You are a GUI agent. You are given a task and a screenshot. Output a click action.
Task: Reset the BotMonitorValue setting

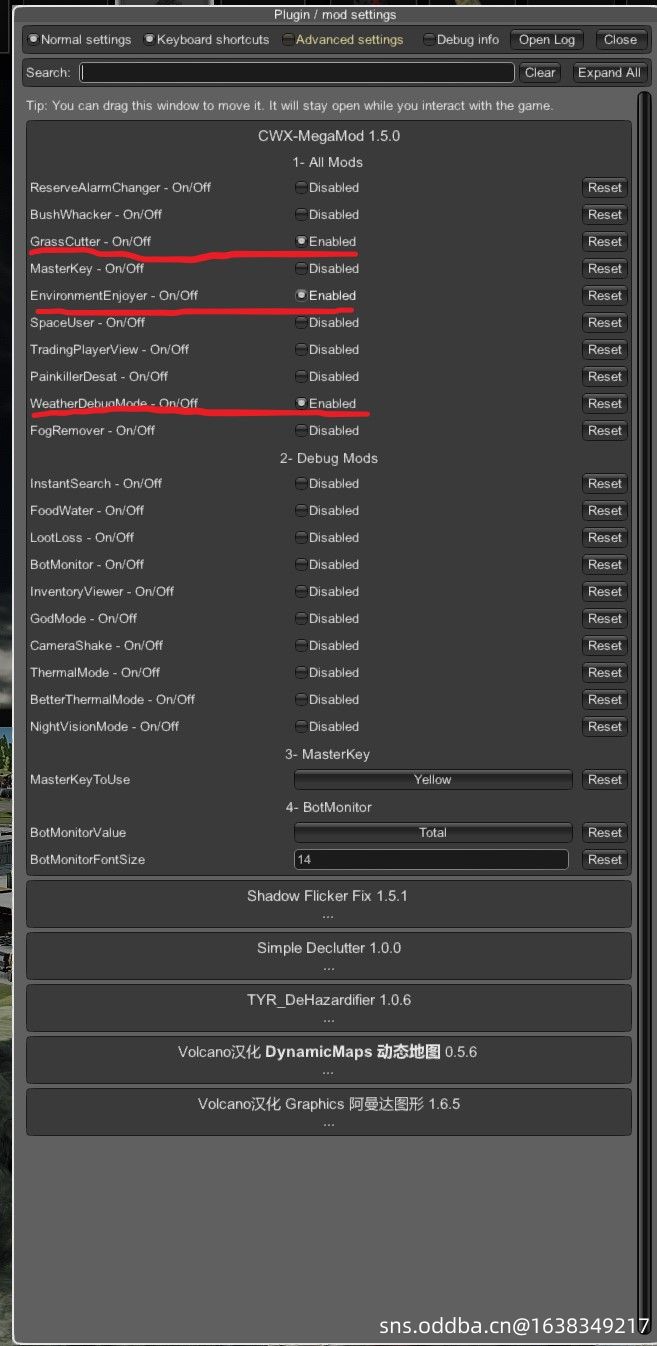click(605, 833)
